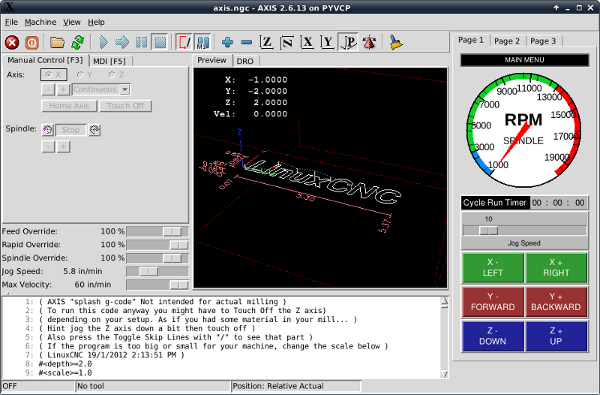This screenshot has height=395, width=600.
Task: Open Page 2 tab
Action: [x=507, y=41]
